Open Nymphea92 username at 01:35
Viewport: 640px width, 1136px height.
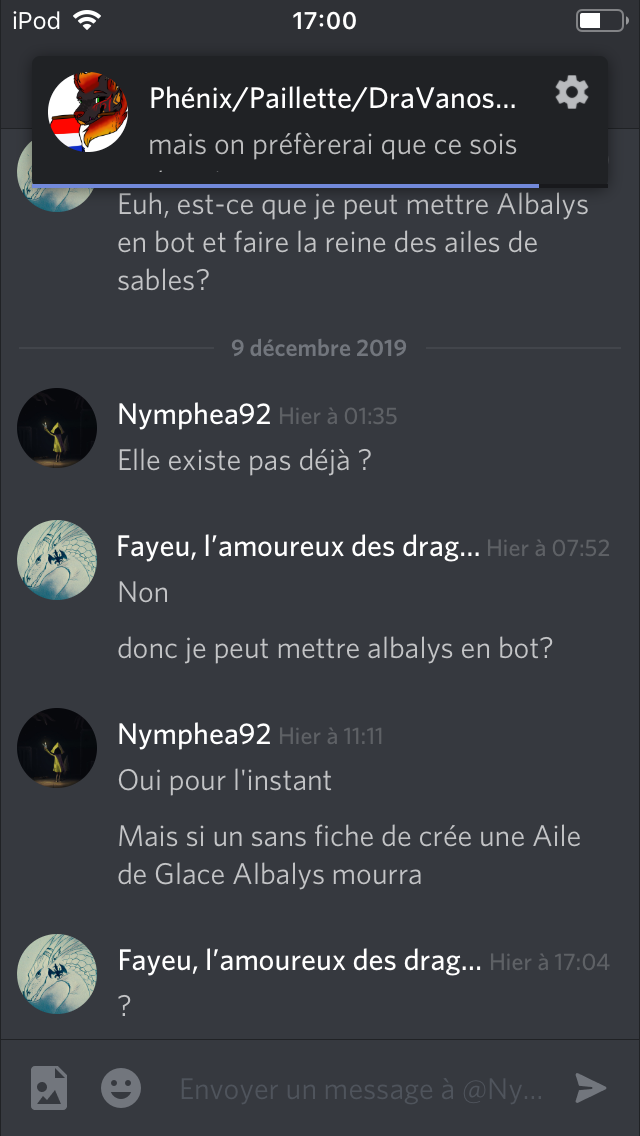pyautogui.click(x=194, y=415)
